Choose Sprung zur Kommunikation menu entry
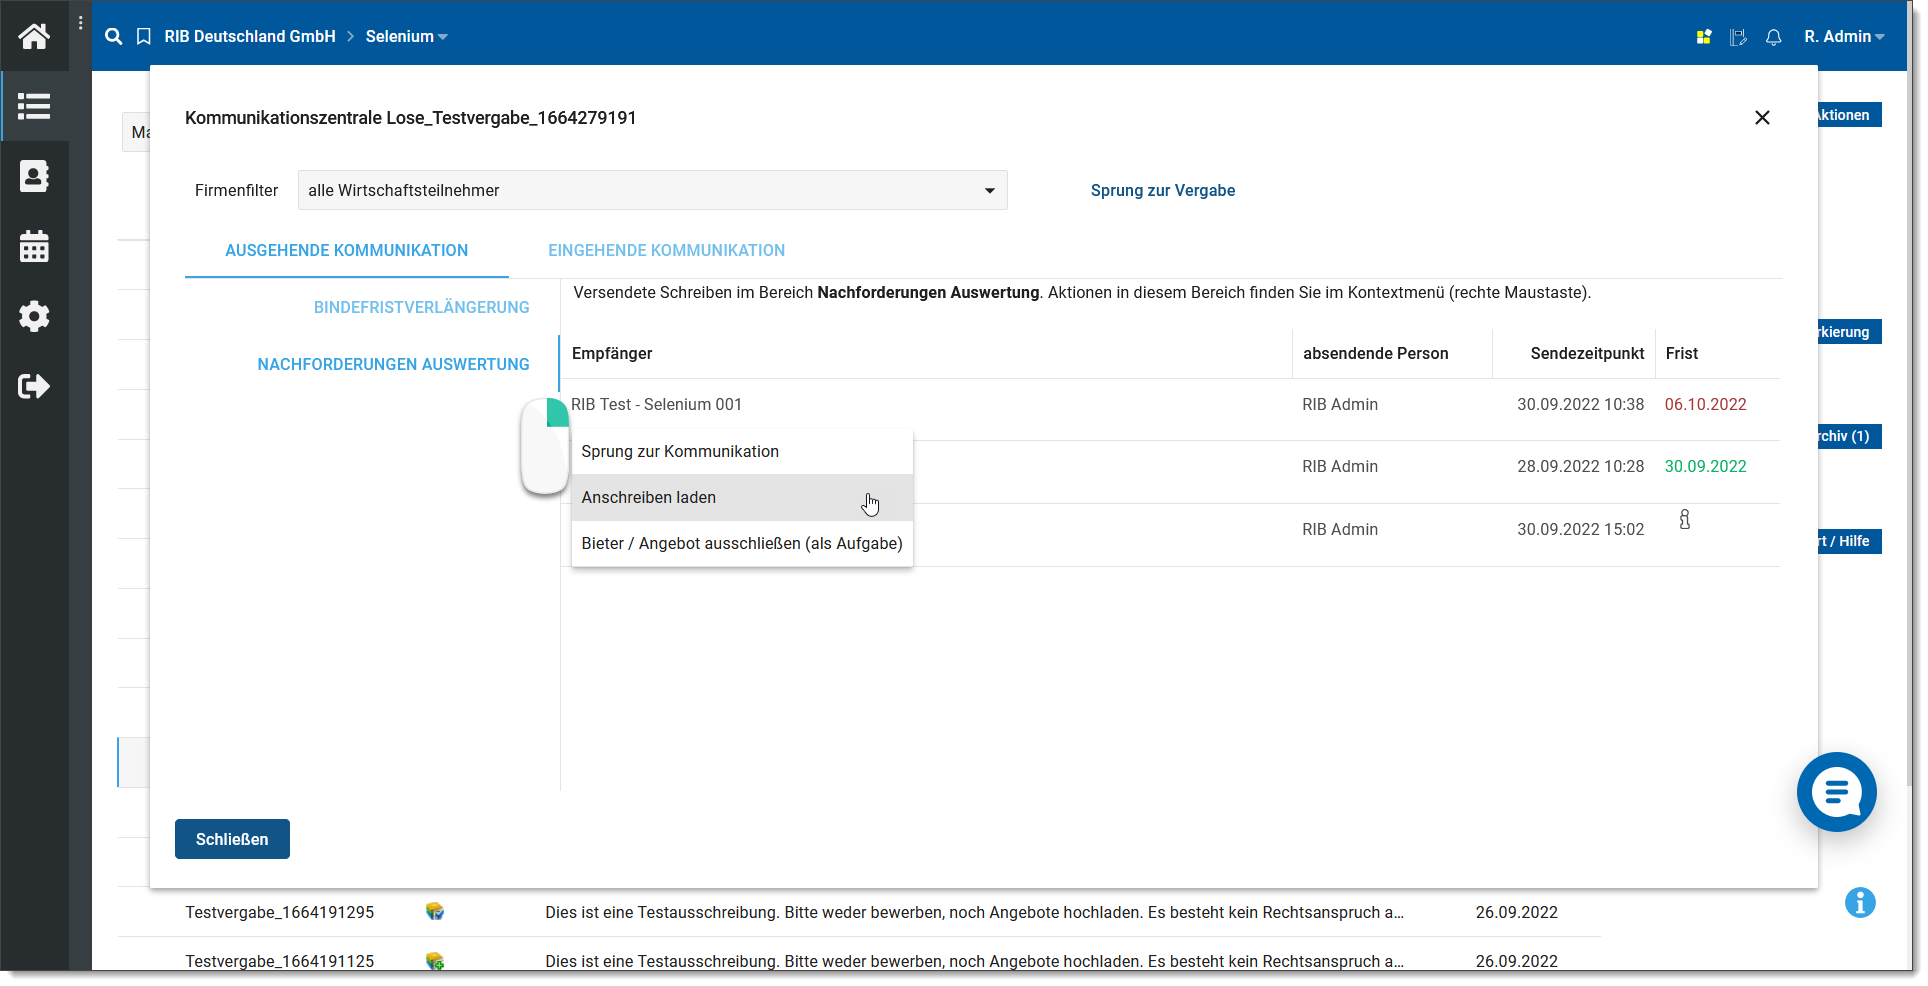 coord(742,452)
